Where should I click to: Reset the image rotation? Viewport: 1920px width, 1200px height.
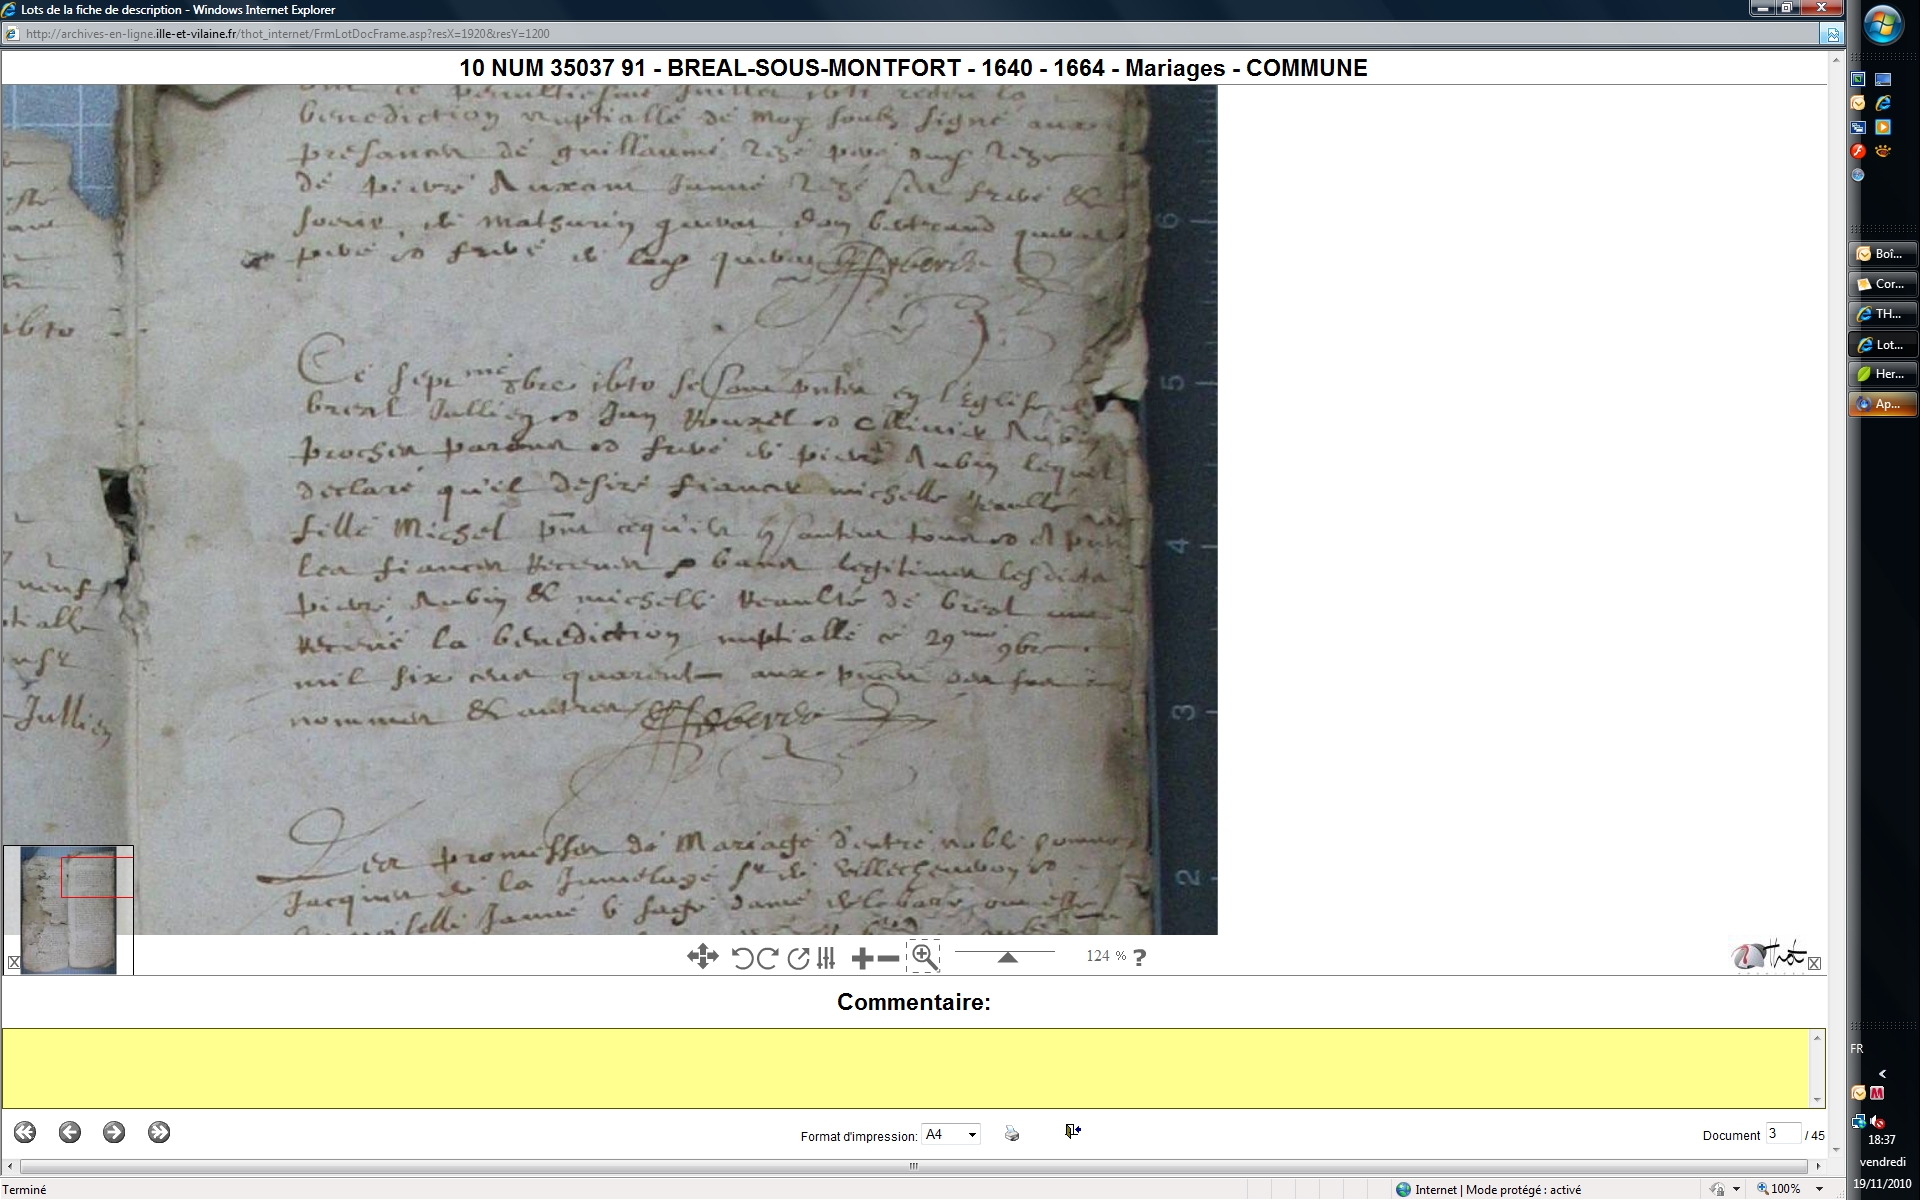(x=798, y=958)
